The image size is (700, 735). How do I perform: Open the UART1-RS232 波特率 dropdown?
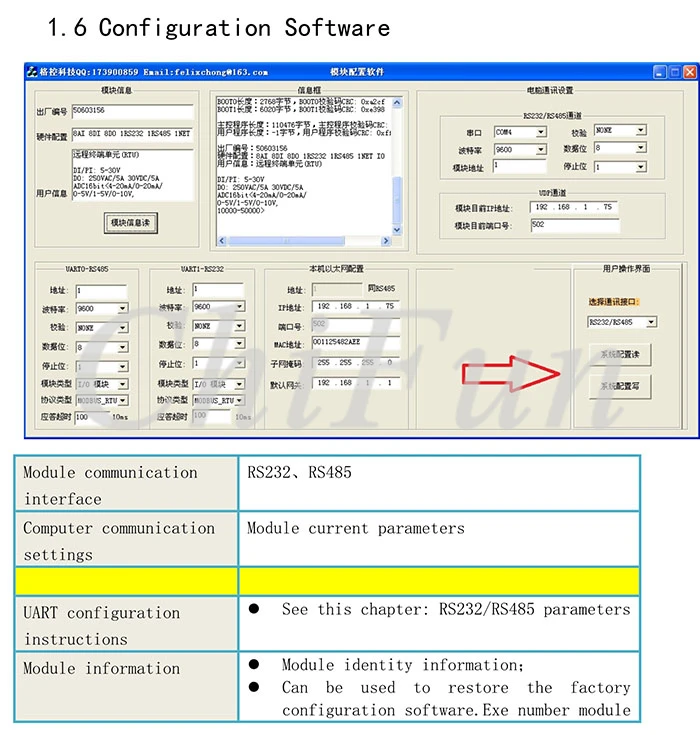240,307
